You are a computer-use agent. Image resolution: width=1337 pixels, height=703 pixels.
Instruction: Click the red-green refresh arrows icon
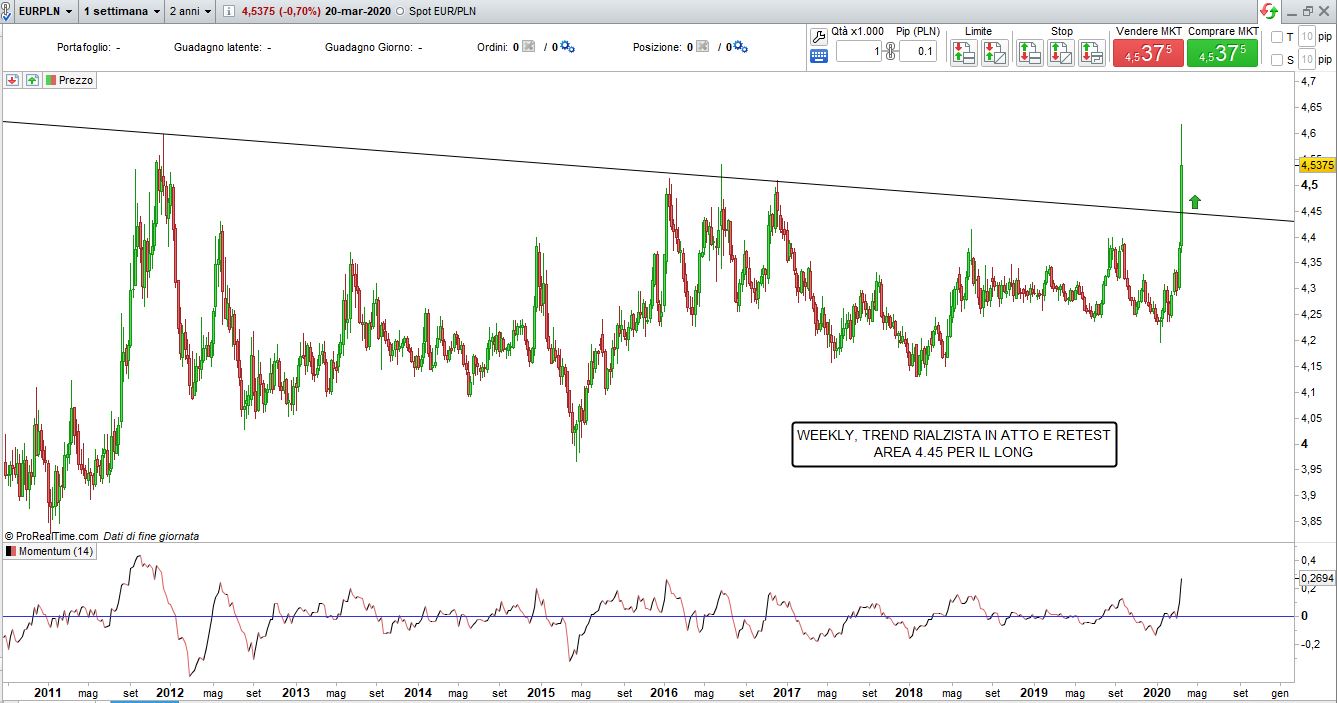click(x=1268, y=11)
